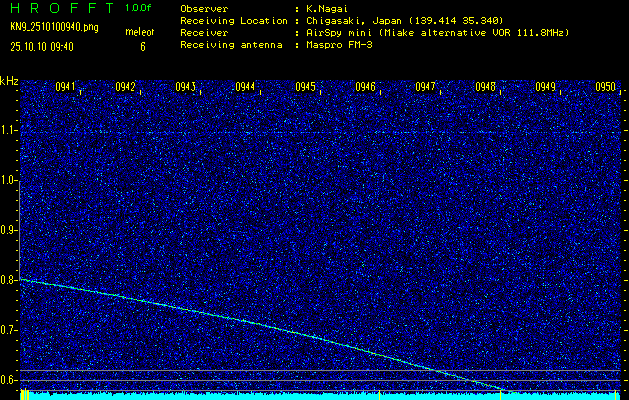The image size is (629, 400).
Task: Click the 0944 time marker
Action: (x=246, y=87)
